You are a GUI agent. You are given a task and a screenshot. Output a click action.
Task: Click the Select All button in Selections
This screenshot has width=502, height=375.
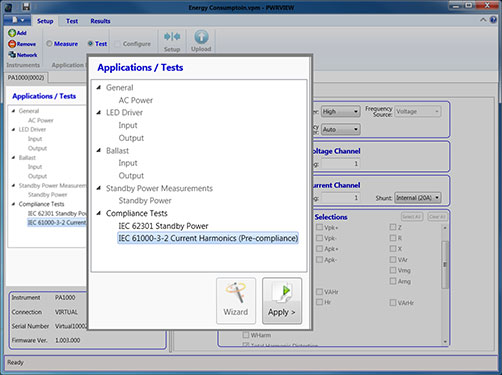[412, 217]
